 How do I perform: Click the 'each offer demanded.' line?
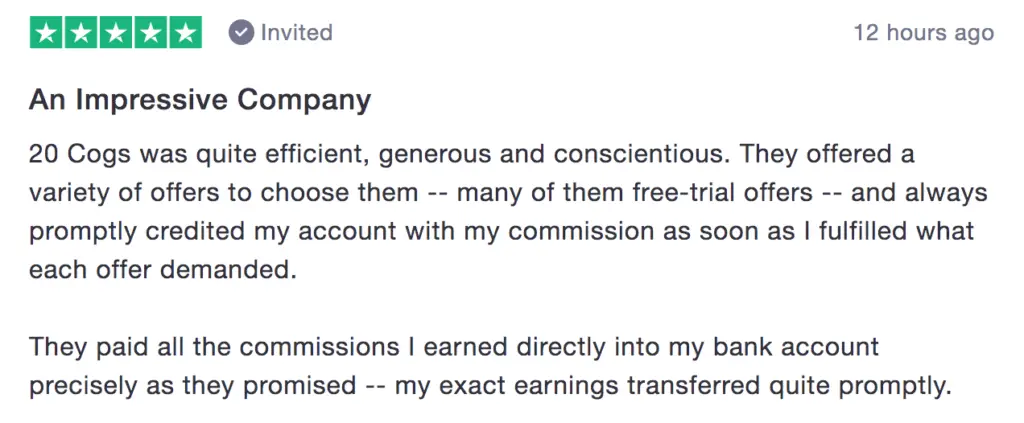pos(163,270)
